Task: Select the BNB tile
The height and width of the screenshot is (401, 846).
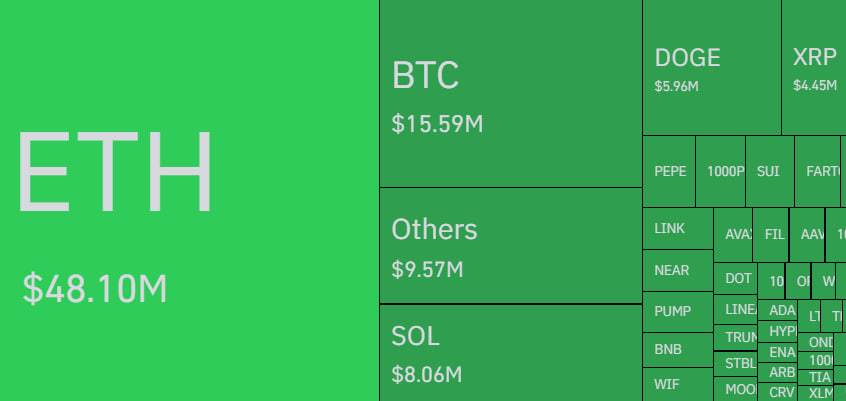Action: [x=678, y=350]
